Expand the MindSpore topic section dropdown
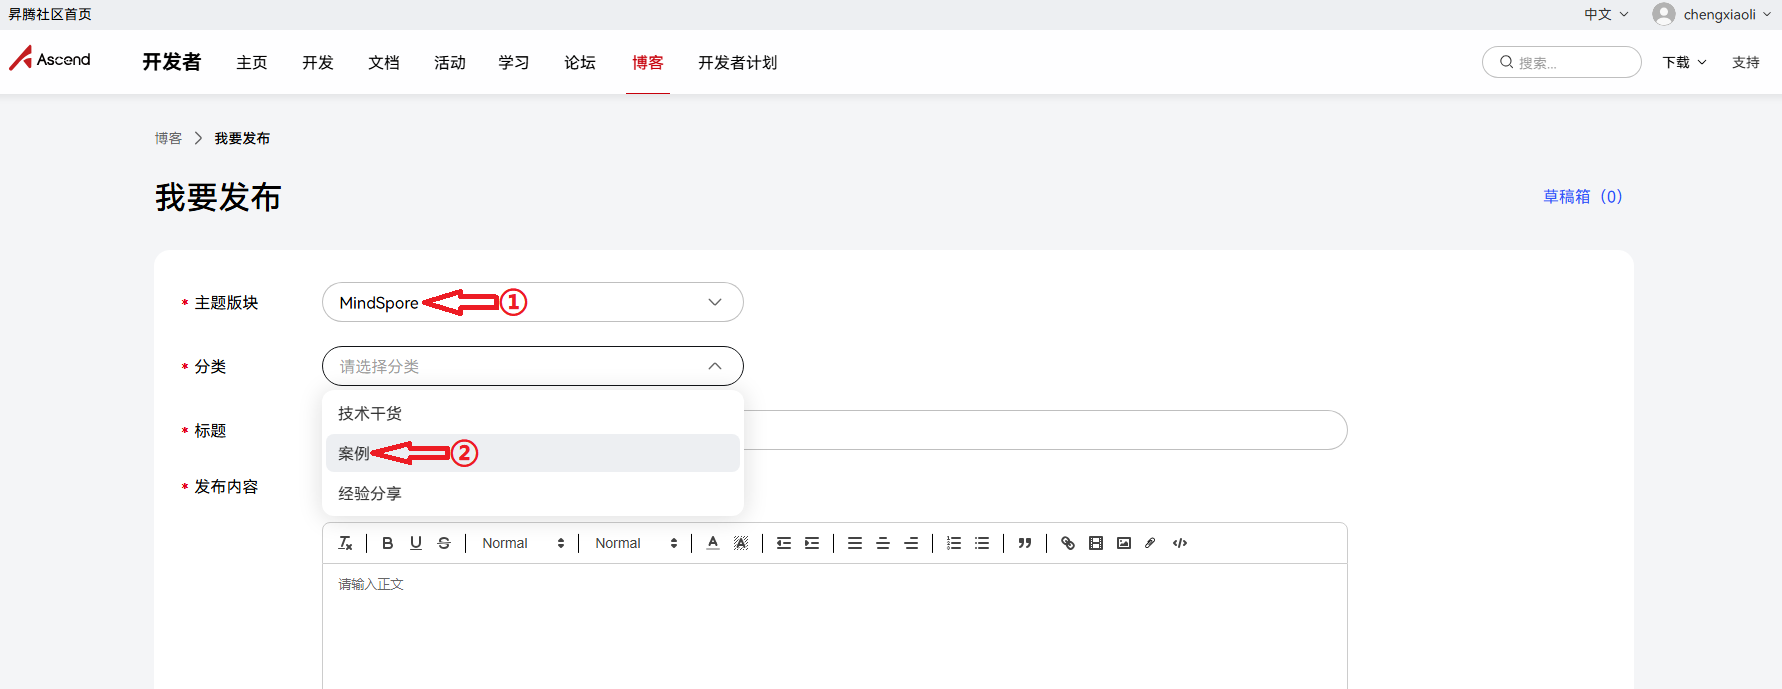Screen dimensions: 1782x689 (532, 302)
